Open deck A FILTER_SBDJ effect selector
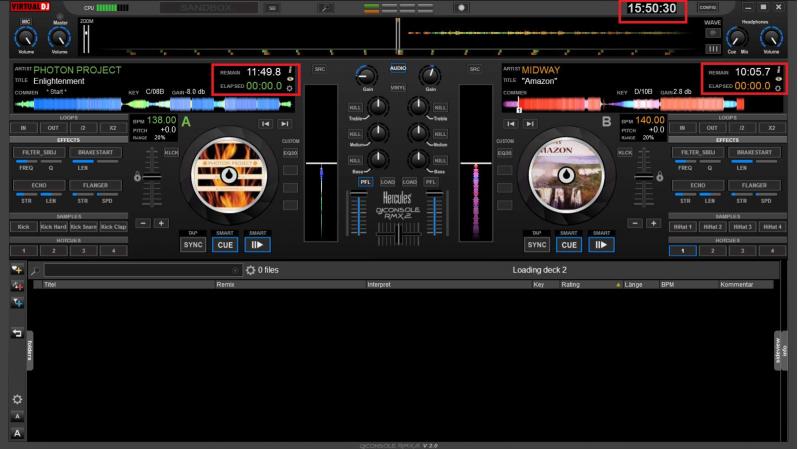This screenshot has height=449, width=800. tap(39, 152)
